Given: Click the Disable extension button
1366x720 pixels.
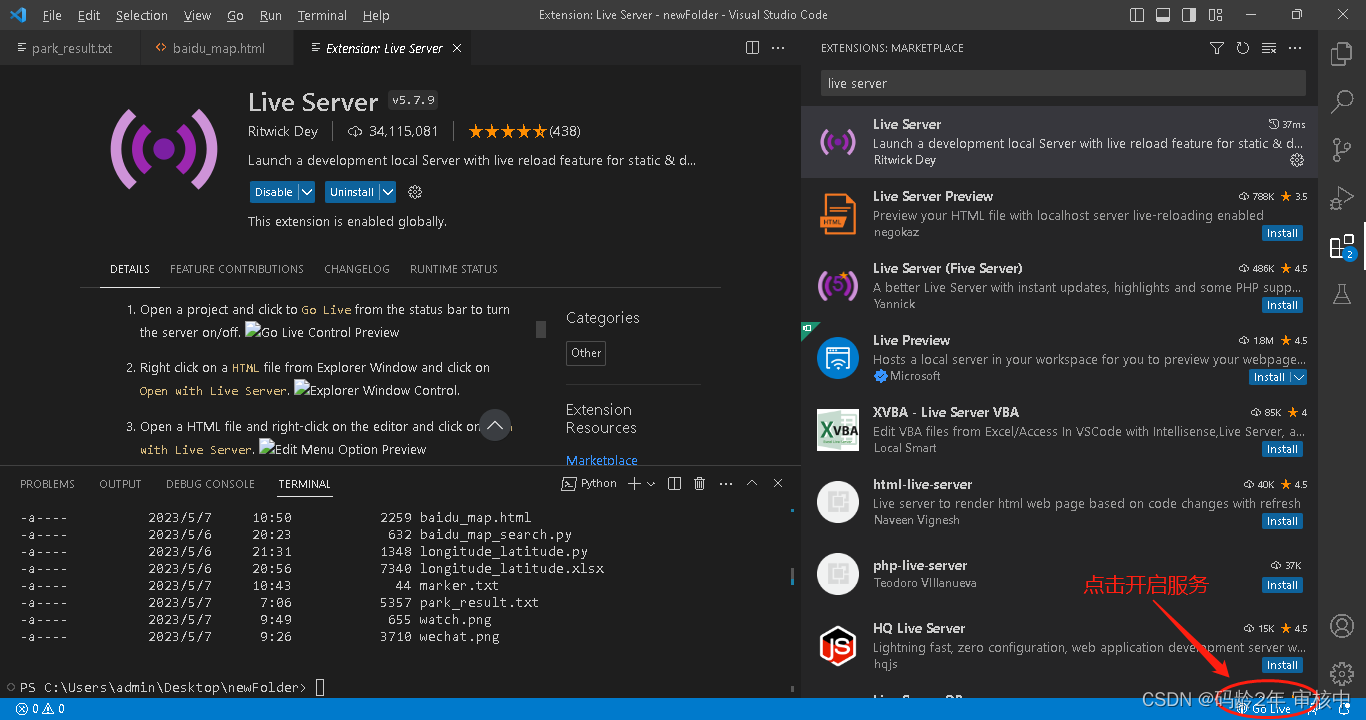Looking at the screenshot, I should [x=274, y=192].
